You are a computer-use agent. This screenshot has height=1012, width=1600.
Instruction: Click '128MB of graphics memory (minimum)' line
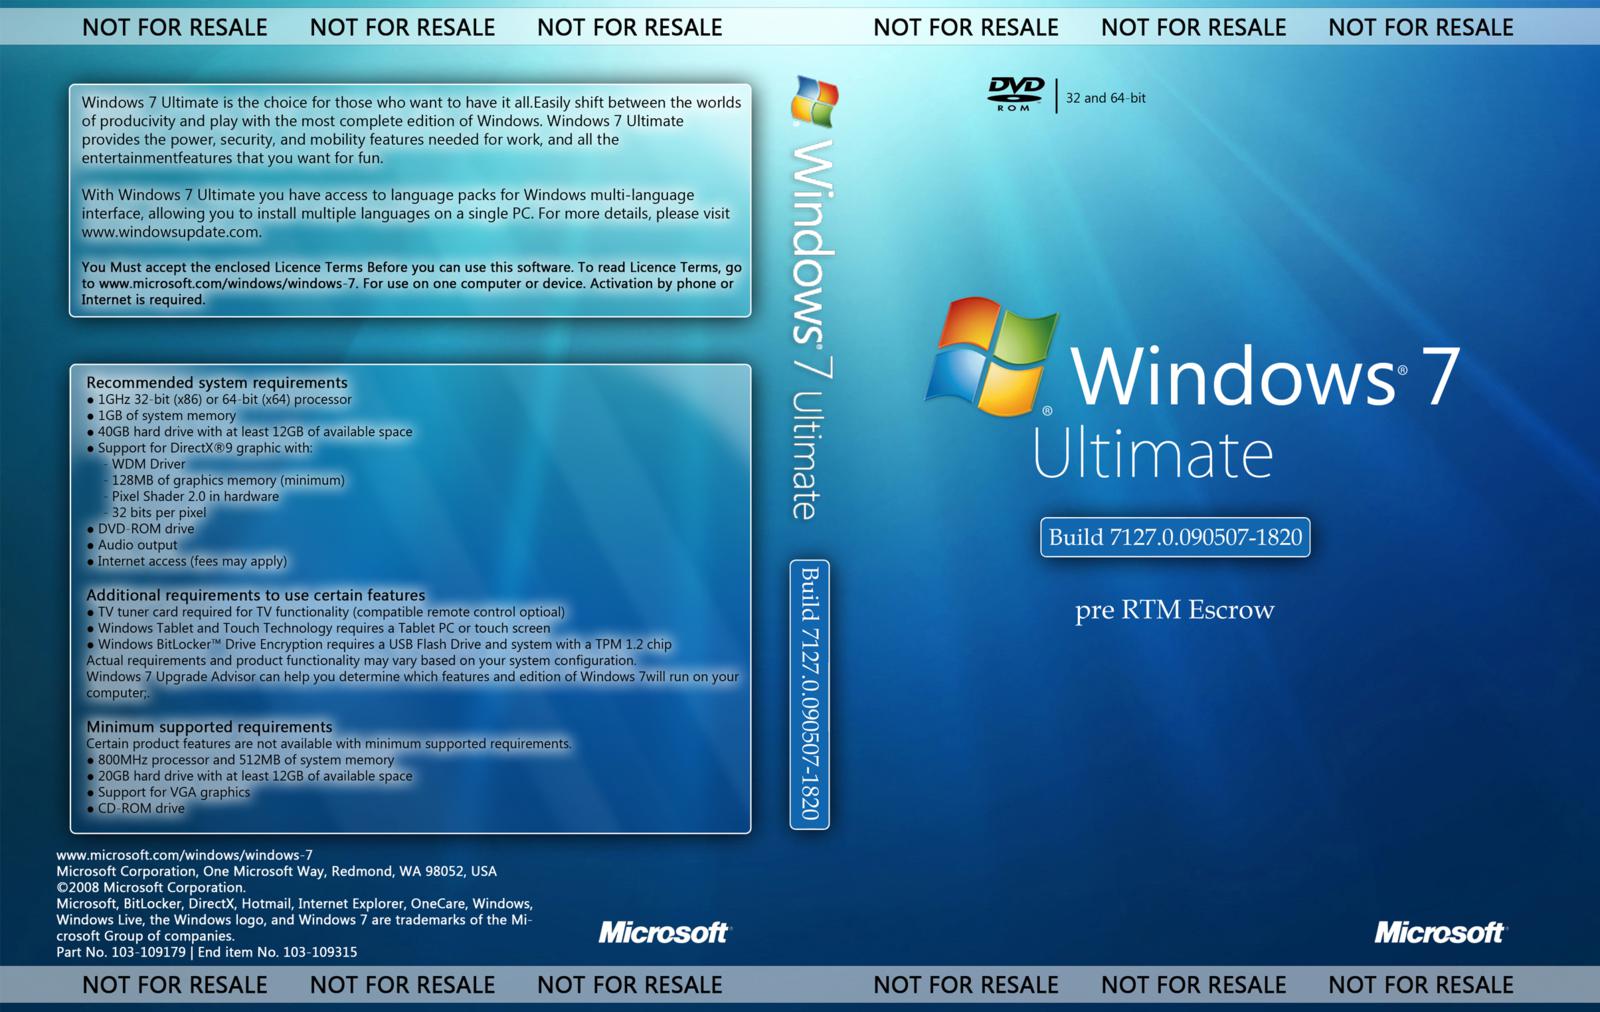coord(223,480)
